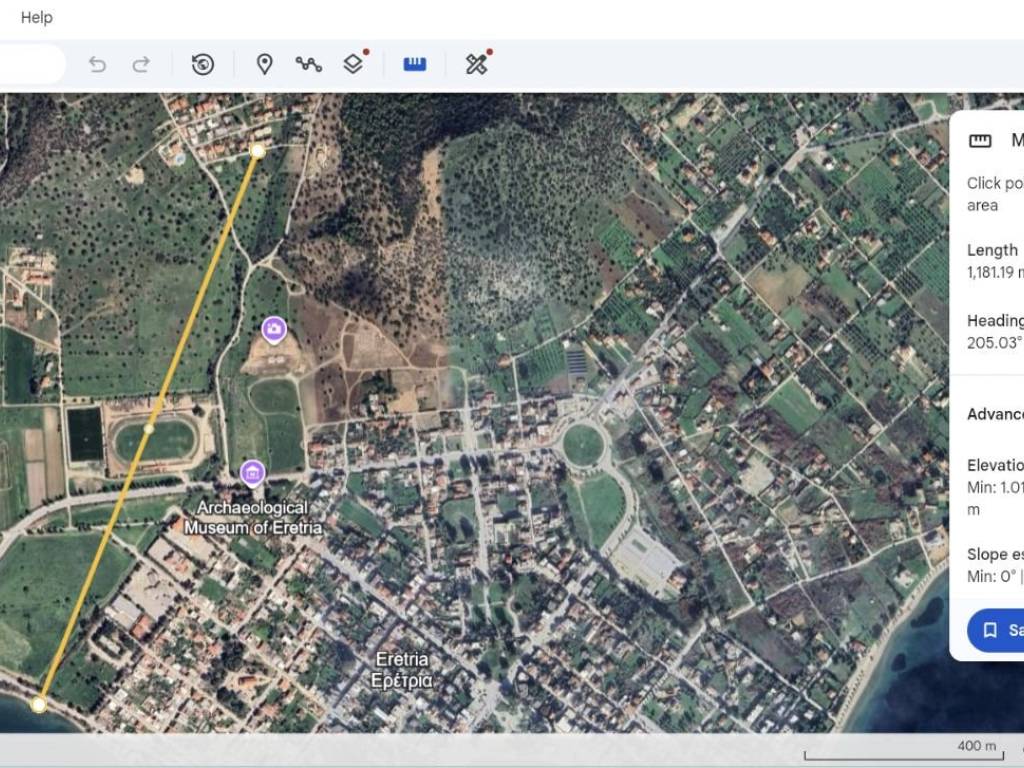Toggle the blue Measure ruler tool
The image size is (1024, 768).
[x=415, y=64]
